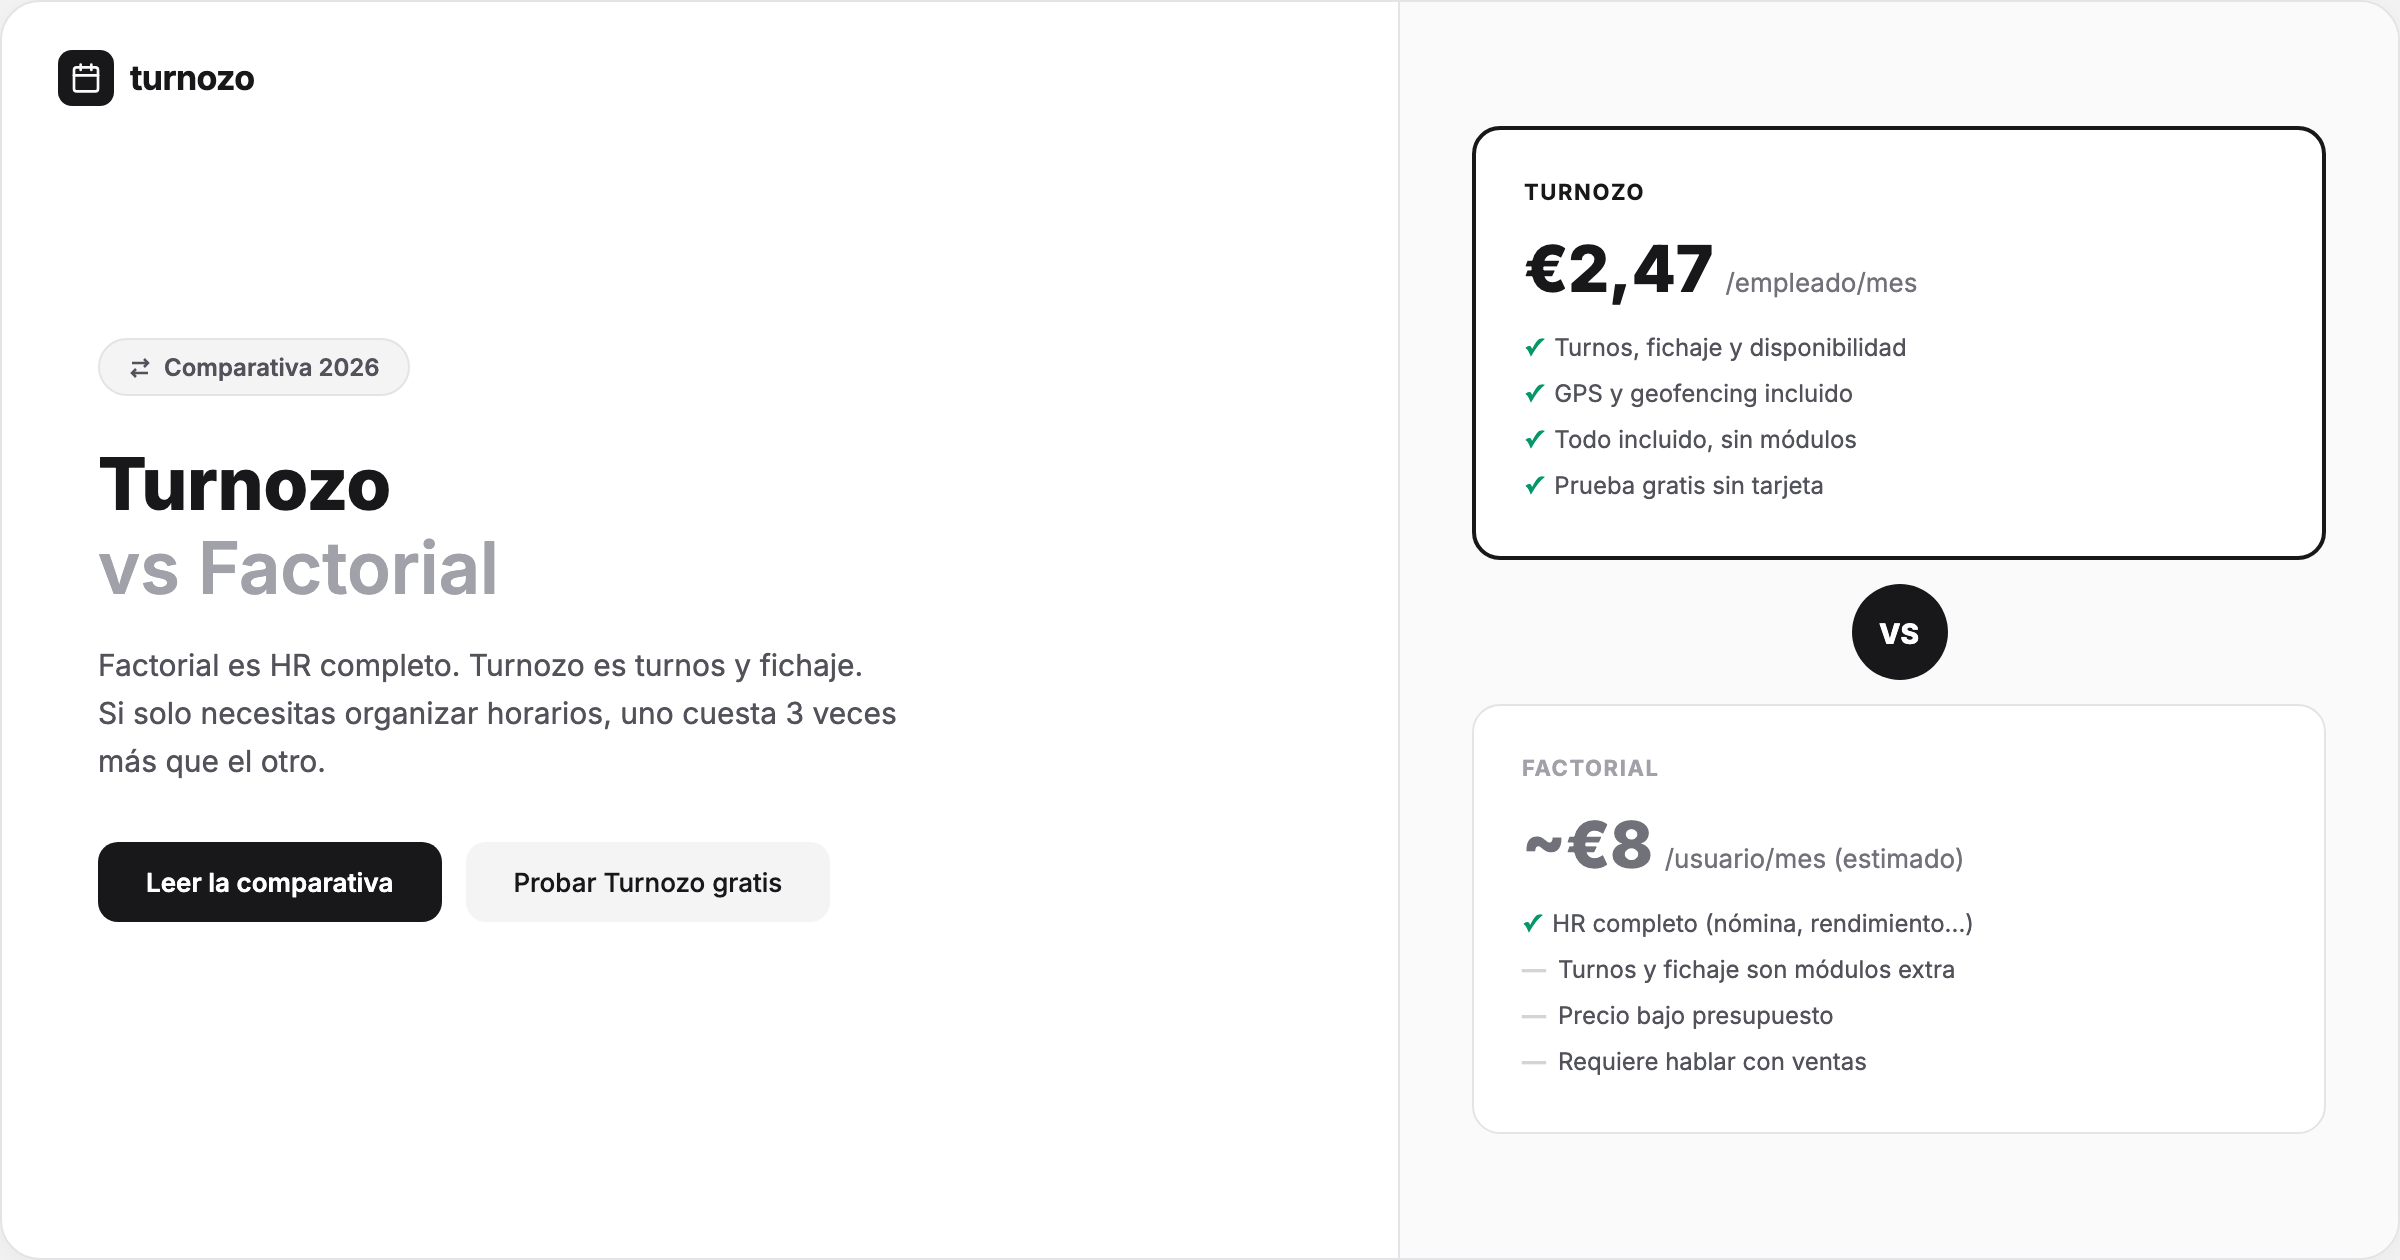The height and width of the screenshot is (1260, 2400).
Task: Click the black VS circle badge
Action: coord(1898,632)
